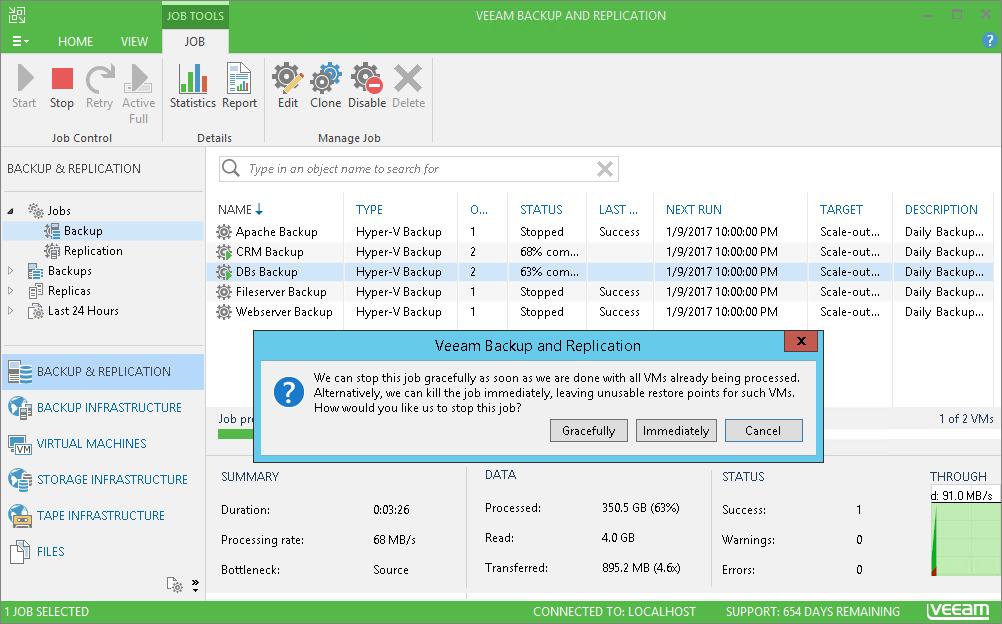Click the Veeam logo in status bar

click(x=958, y=611)
